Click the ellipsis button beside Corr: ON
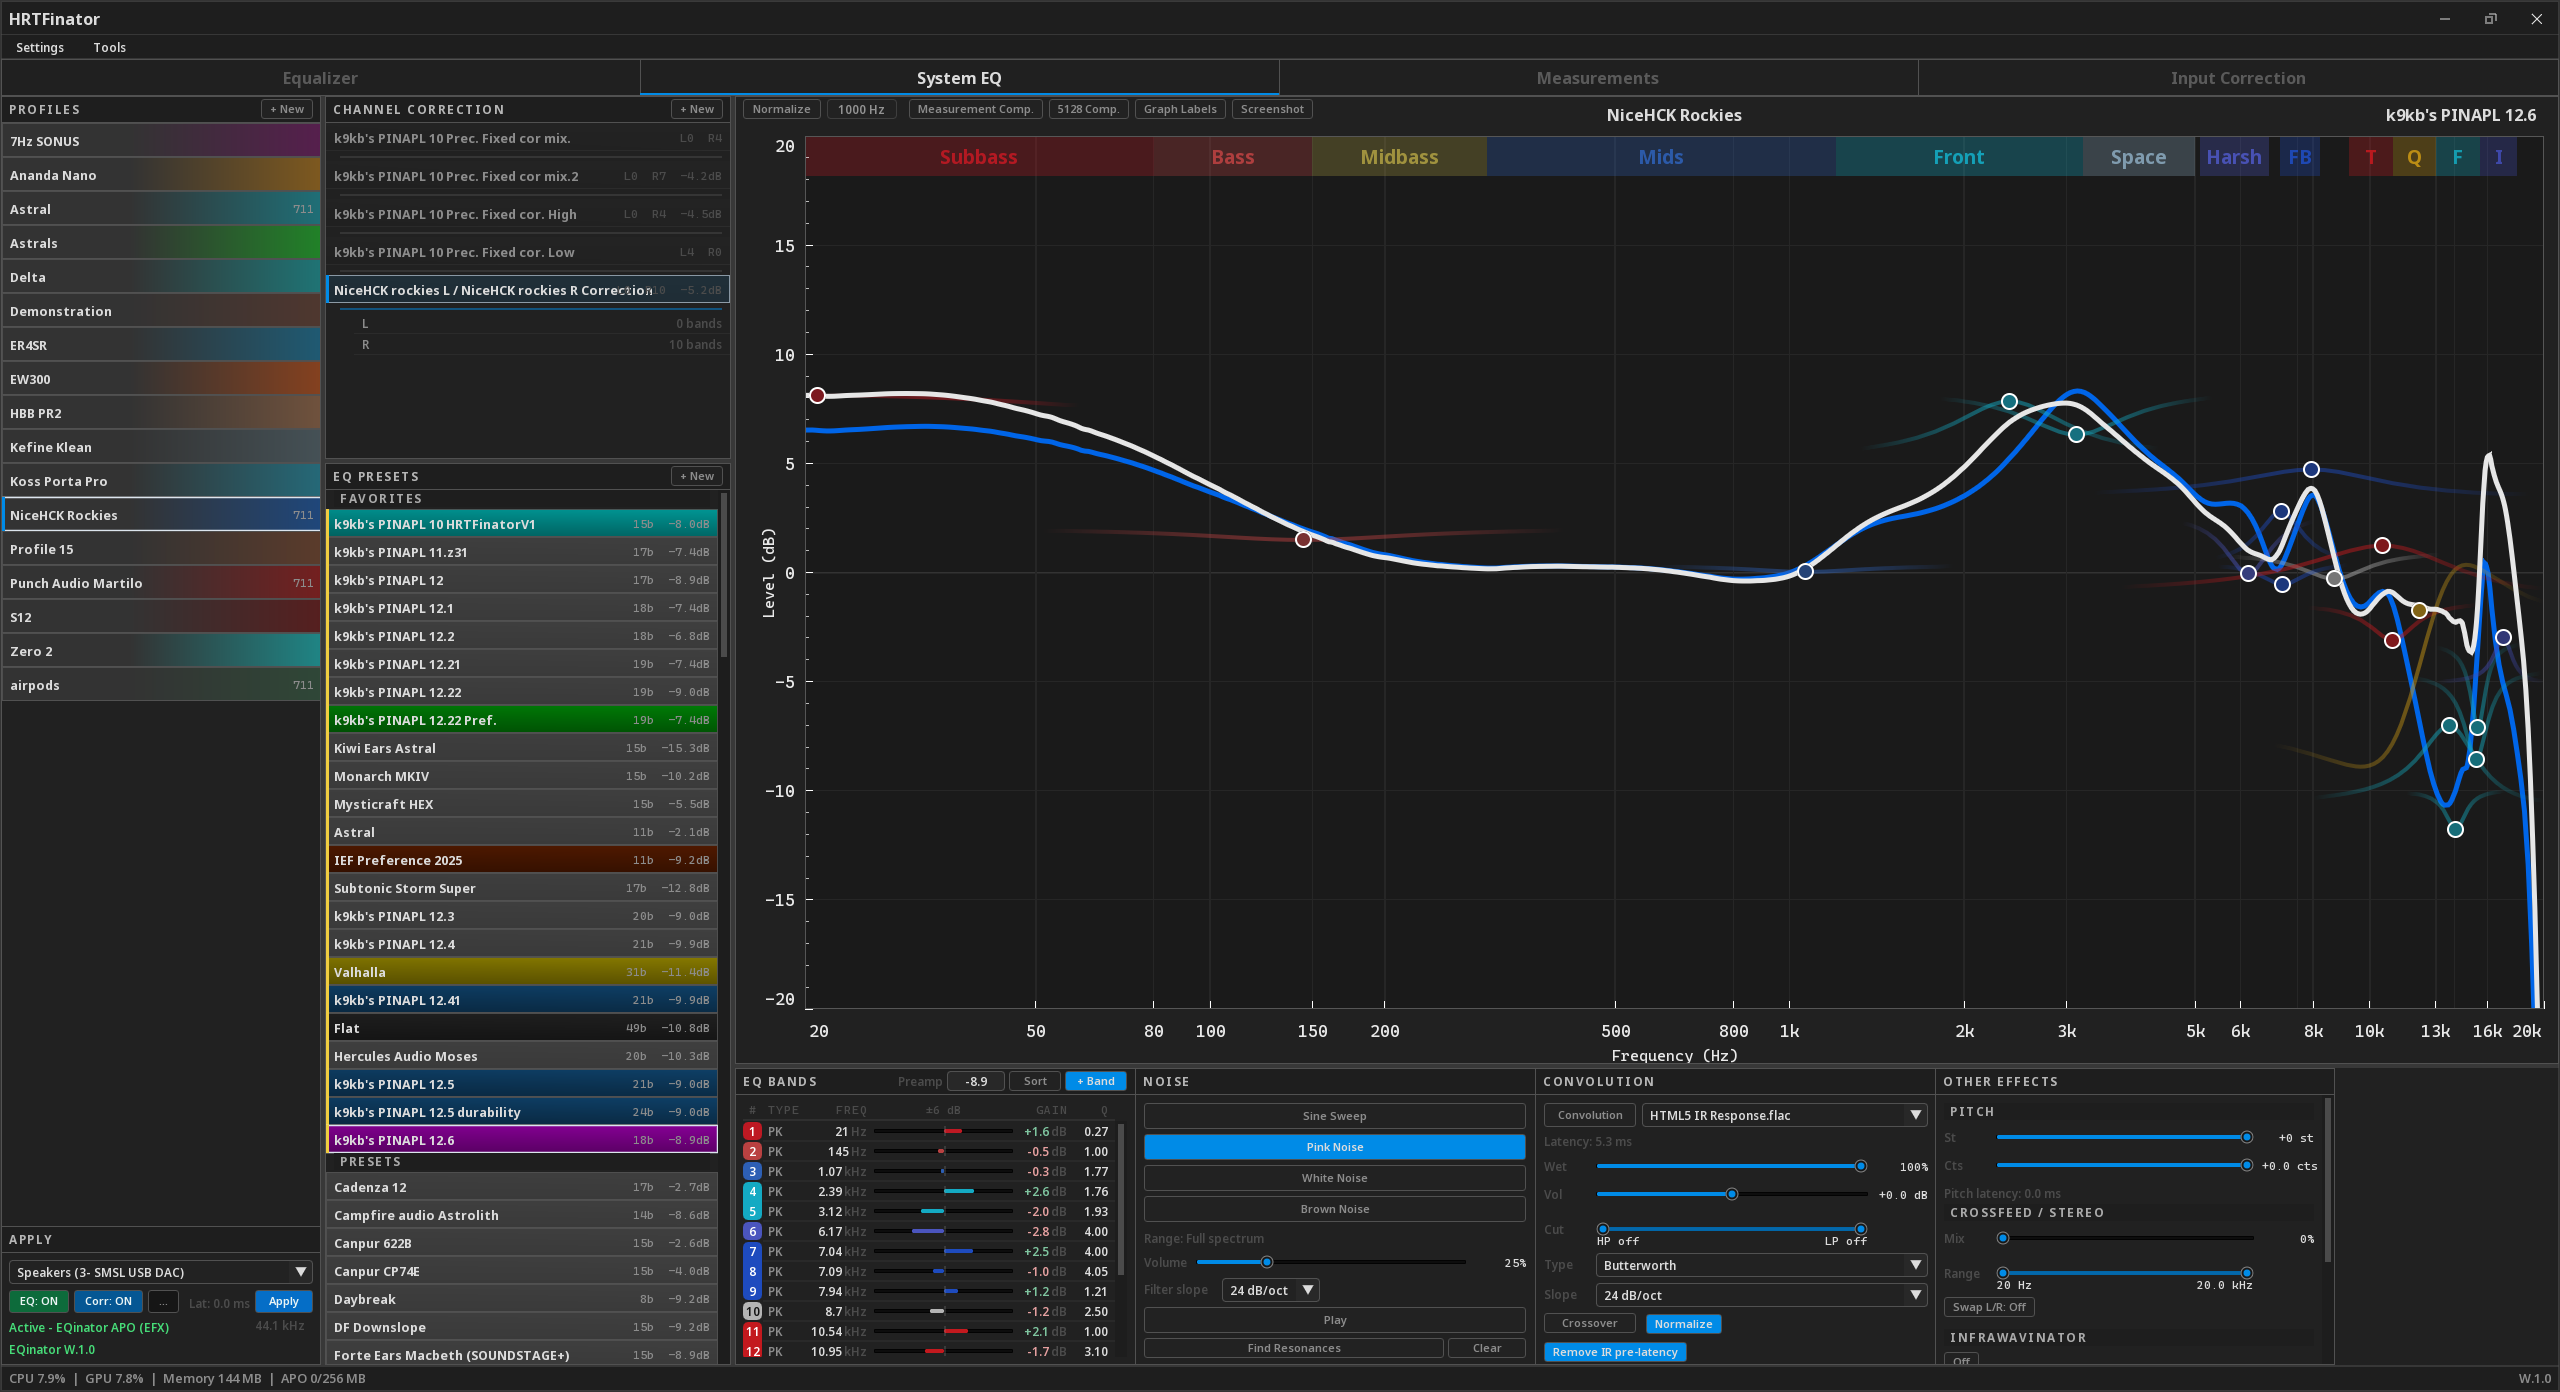The height and width of the screenshot is (1392, 2560). [x=163, y=1301]
